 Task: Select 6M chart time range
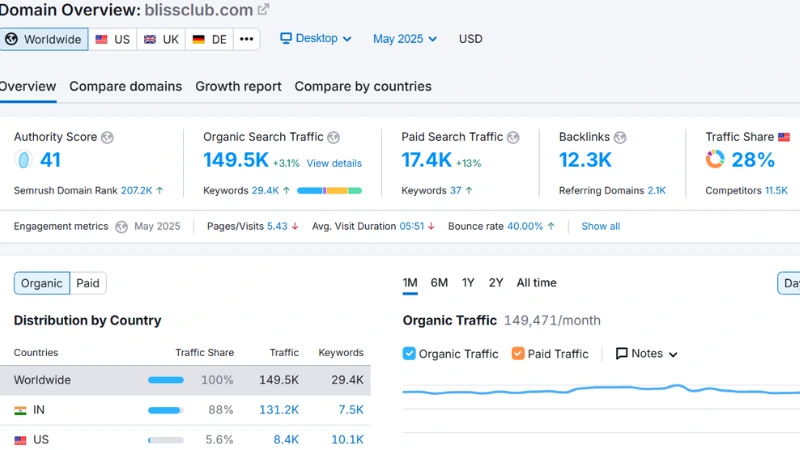coord(439,283)
